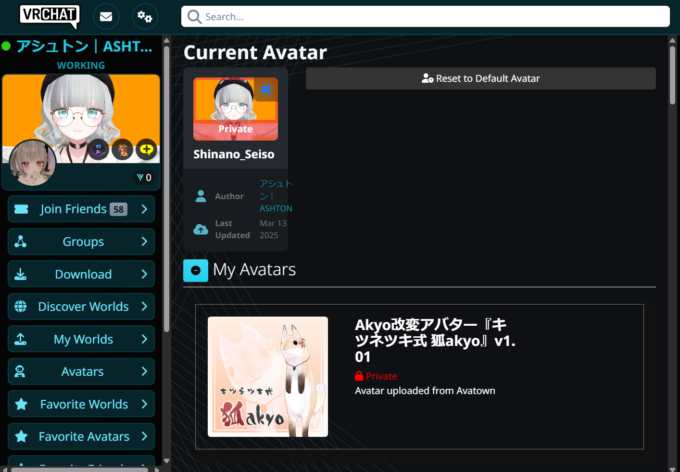Click the small round profile picture
The image size is (680, 472).
[31, 163]
